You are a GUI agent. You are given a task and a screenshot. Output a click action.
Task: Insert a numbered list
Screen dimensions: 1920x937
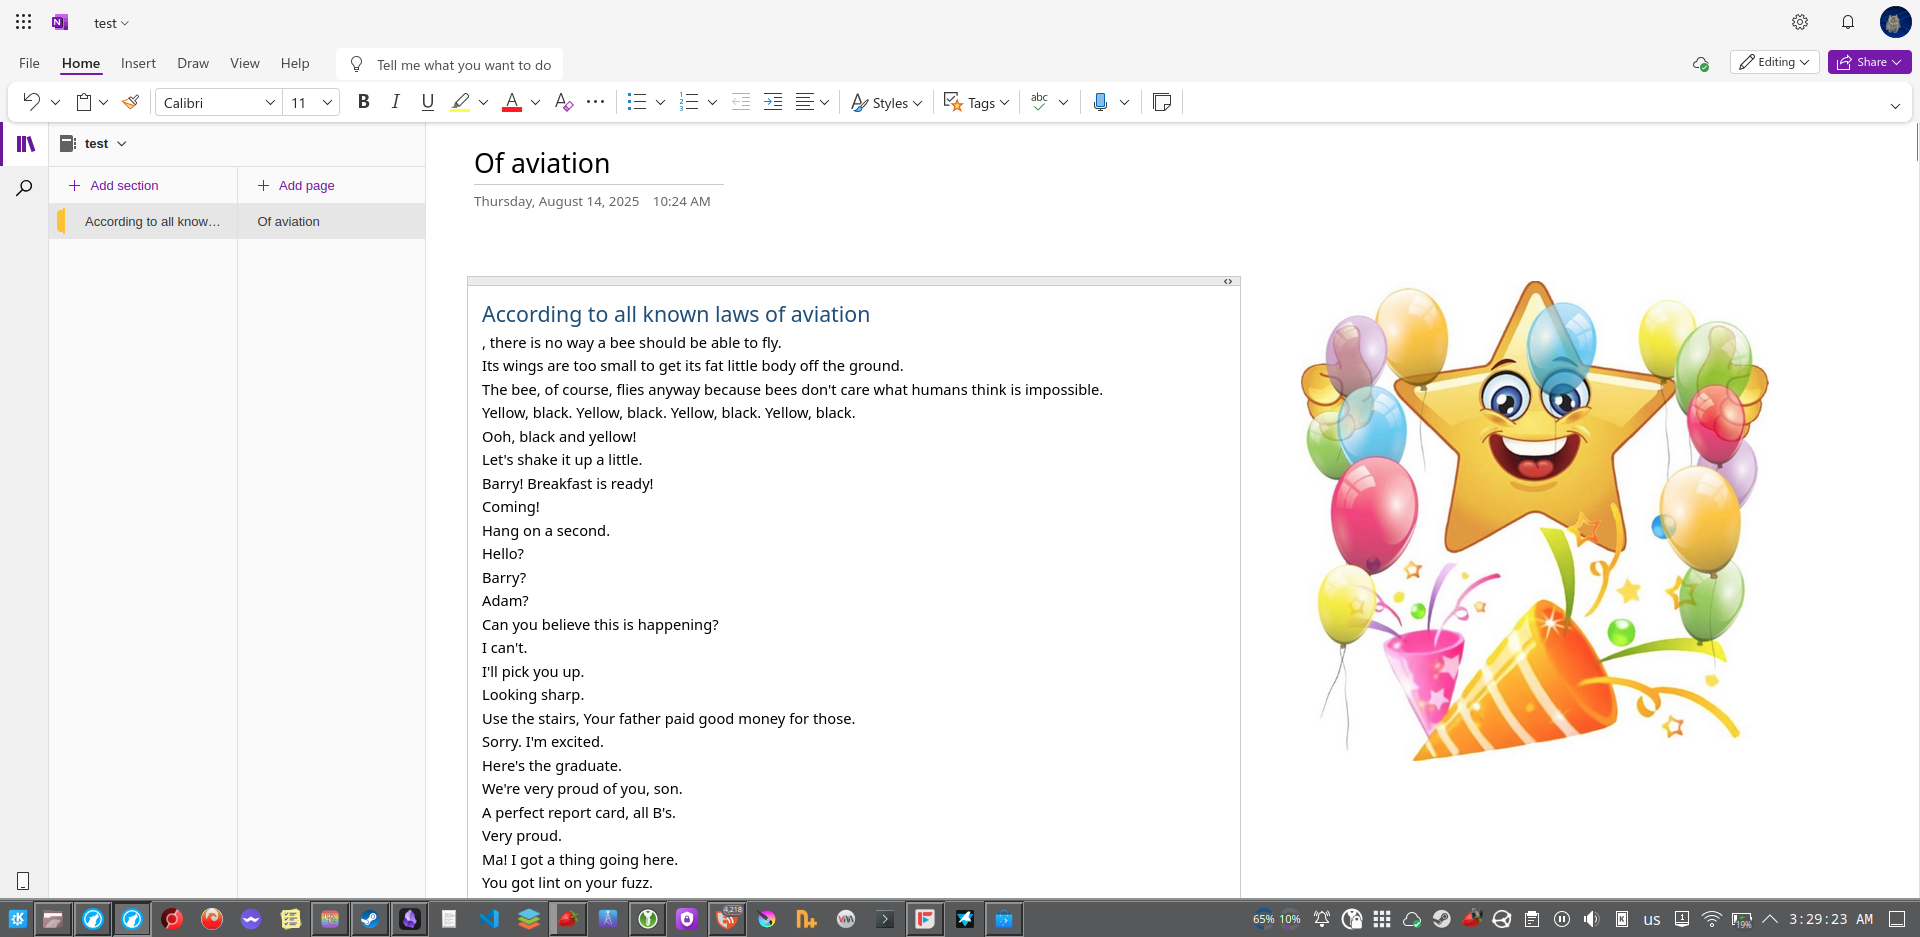[689, 102]
